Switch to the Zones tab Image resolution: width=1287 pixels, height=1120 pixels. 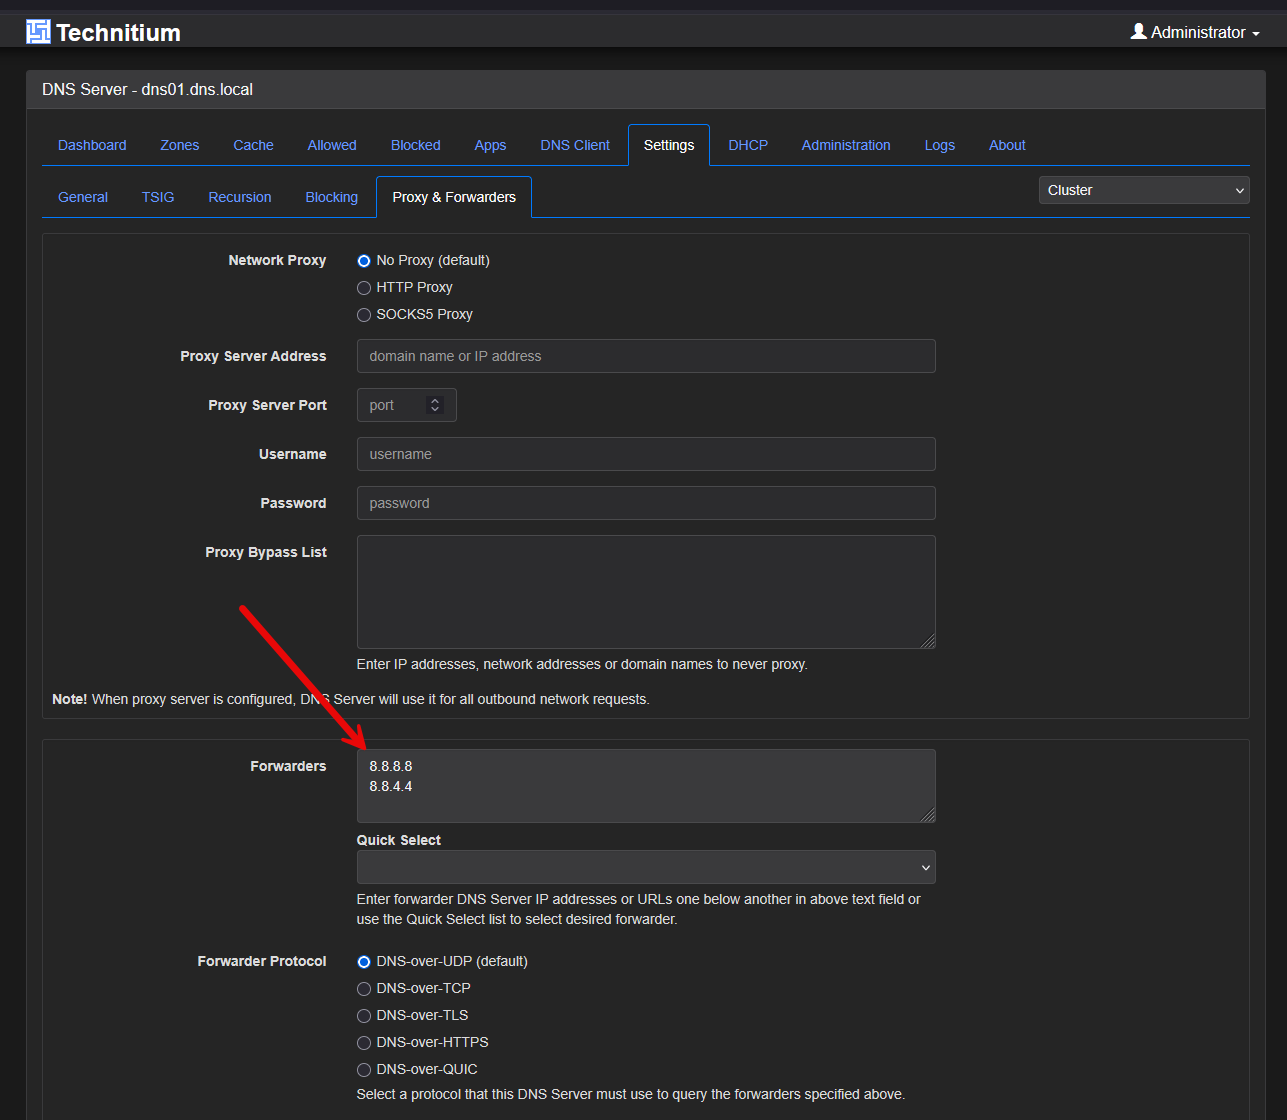(180, 145)
